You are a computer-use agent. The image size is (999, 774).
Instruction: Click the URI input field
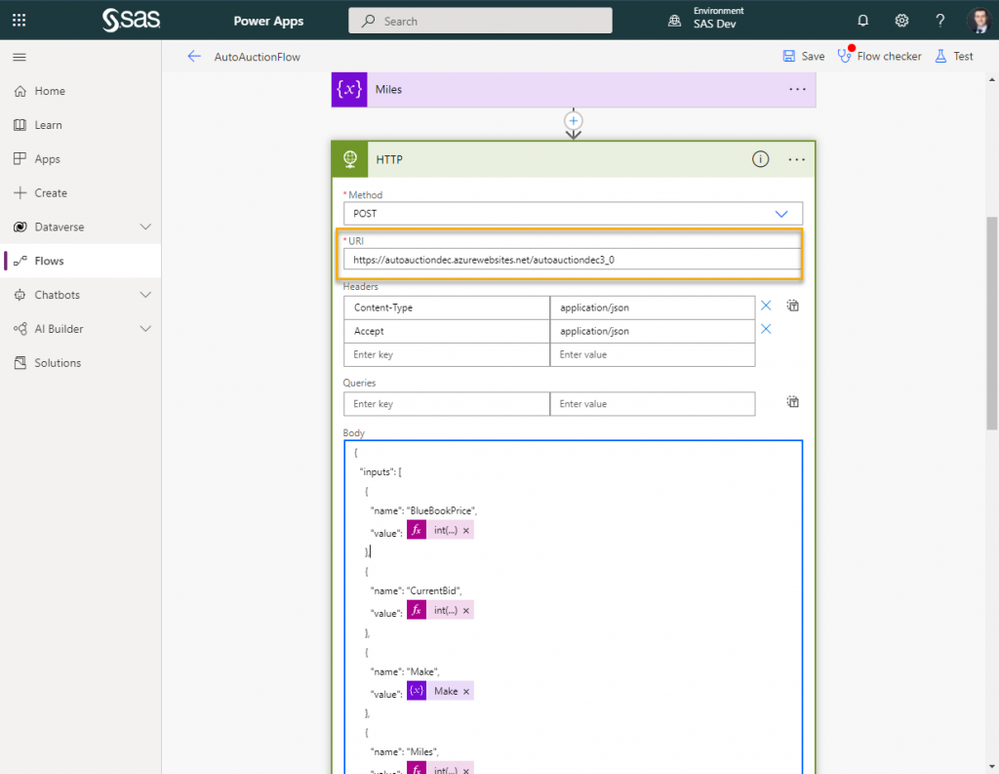point(572,260)
